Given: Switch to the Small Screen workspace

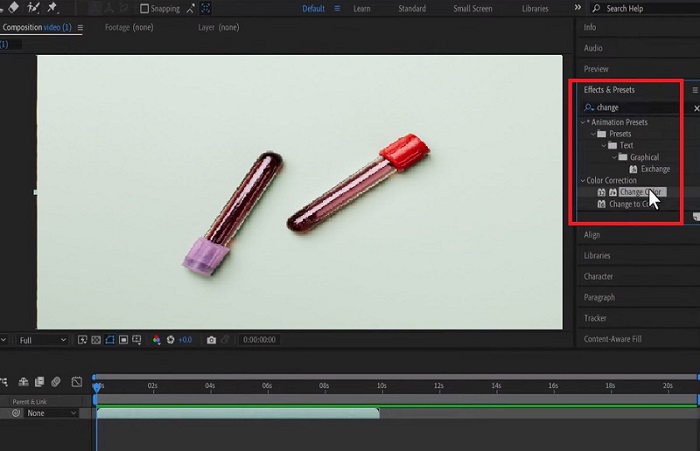Looking at the screenshot, I should tap(473, 8).
